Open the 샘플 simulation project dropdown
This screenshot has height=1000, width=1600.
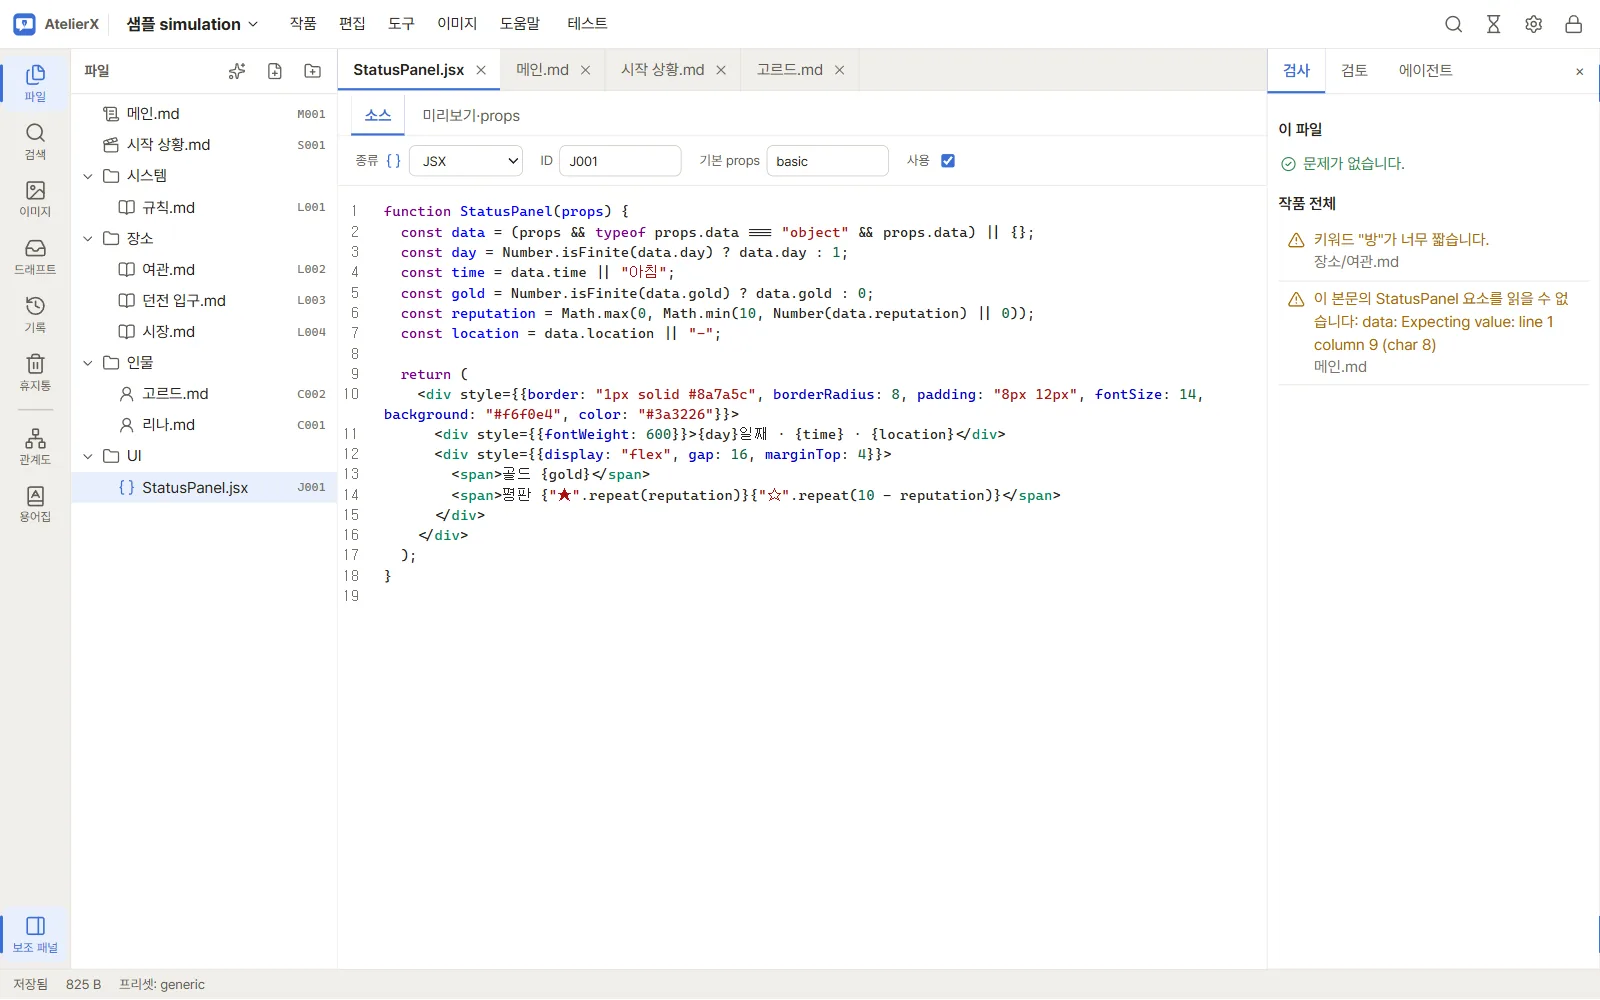[192, 24]
